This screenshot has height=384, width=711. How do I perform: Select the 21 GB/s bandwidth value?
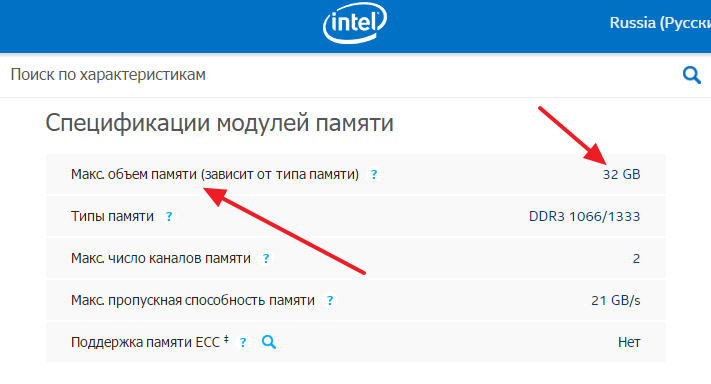click(616, 300)
